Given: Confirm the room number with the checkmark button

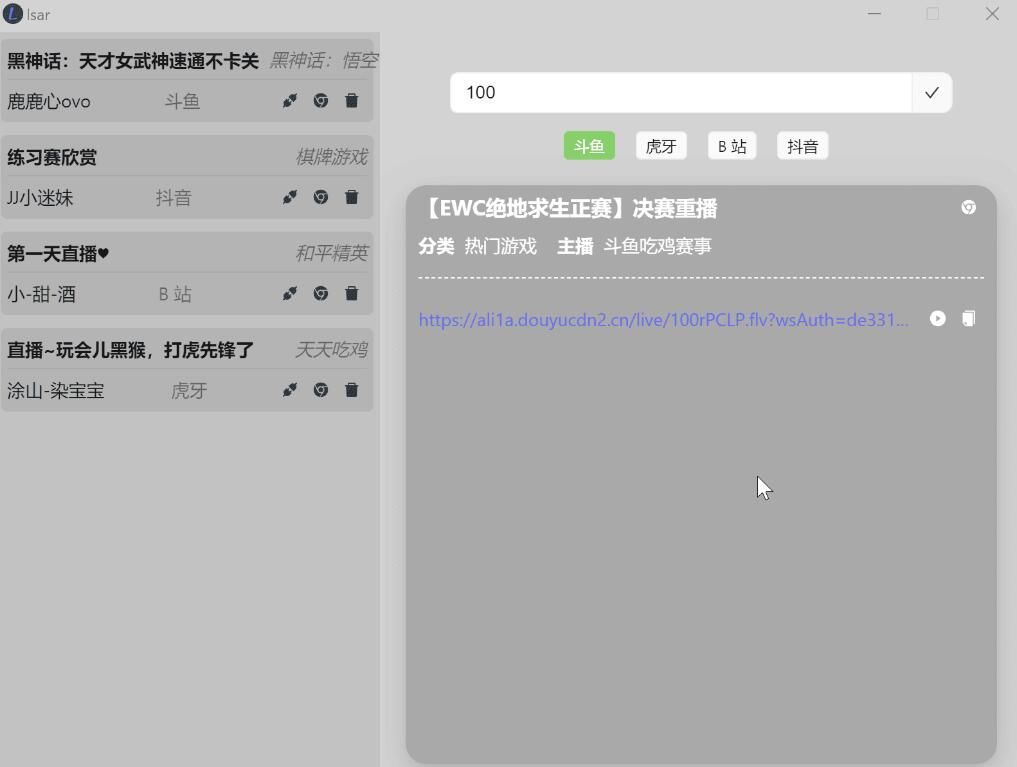Looking at the screenshot, I should coord(931,93).
